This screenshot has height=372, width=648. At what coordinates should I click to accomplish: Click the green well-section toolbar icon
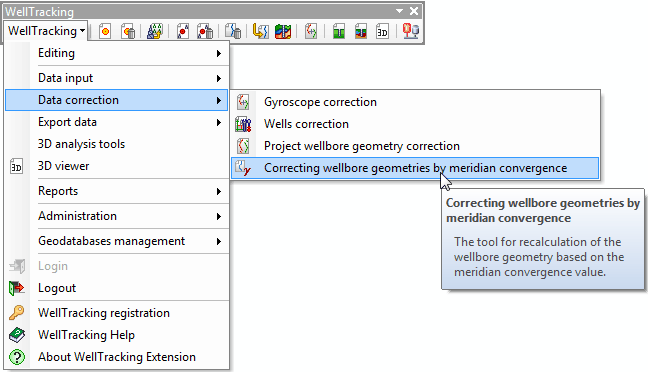pos(338,31)
